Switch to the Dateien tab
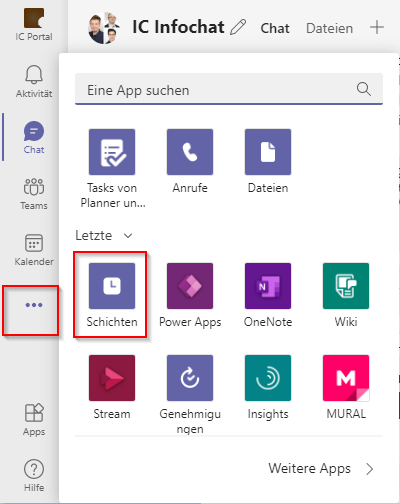This screenshot has width=400, height=504. (329, 28)
